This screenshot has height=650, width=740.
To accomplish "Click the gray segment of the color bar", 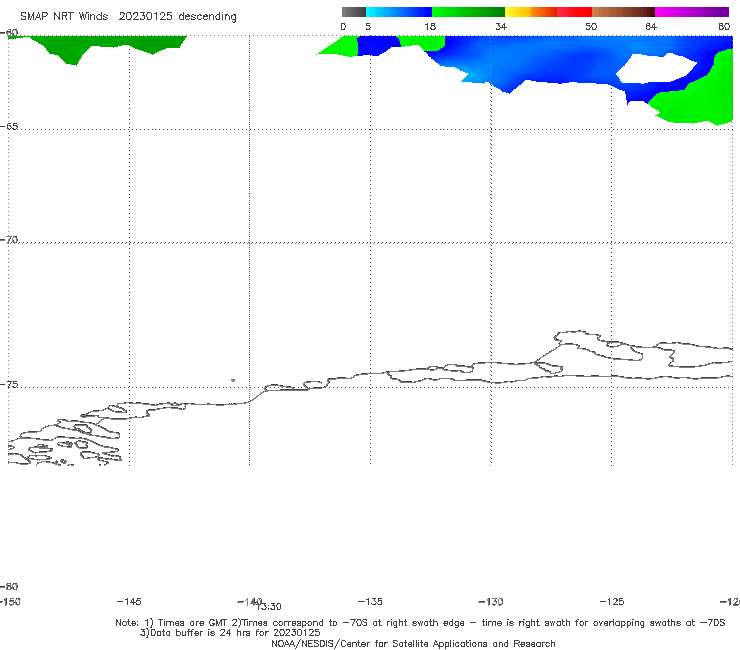I will click(353, 12).
